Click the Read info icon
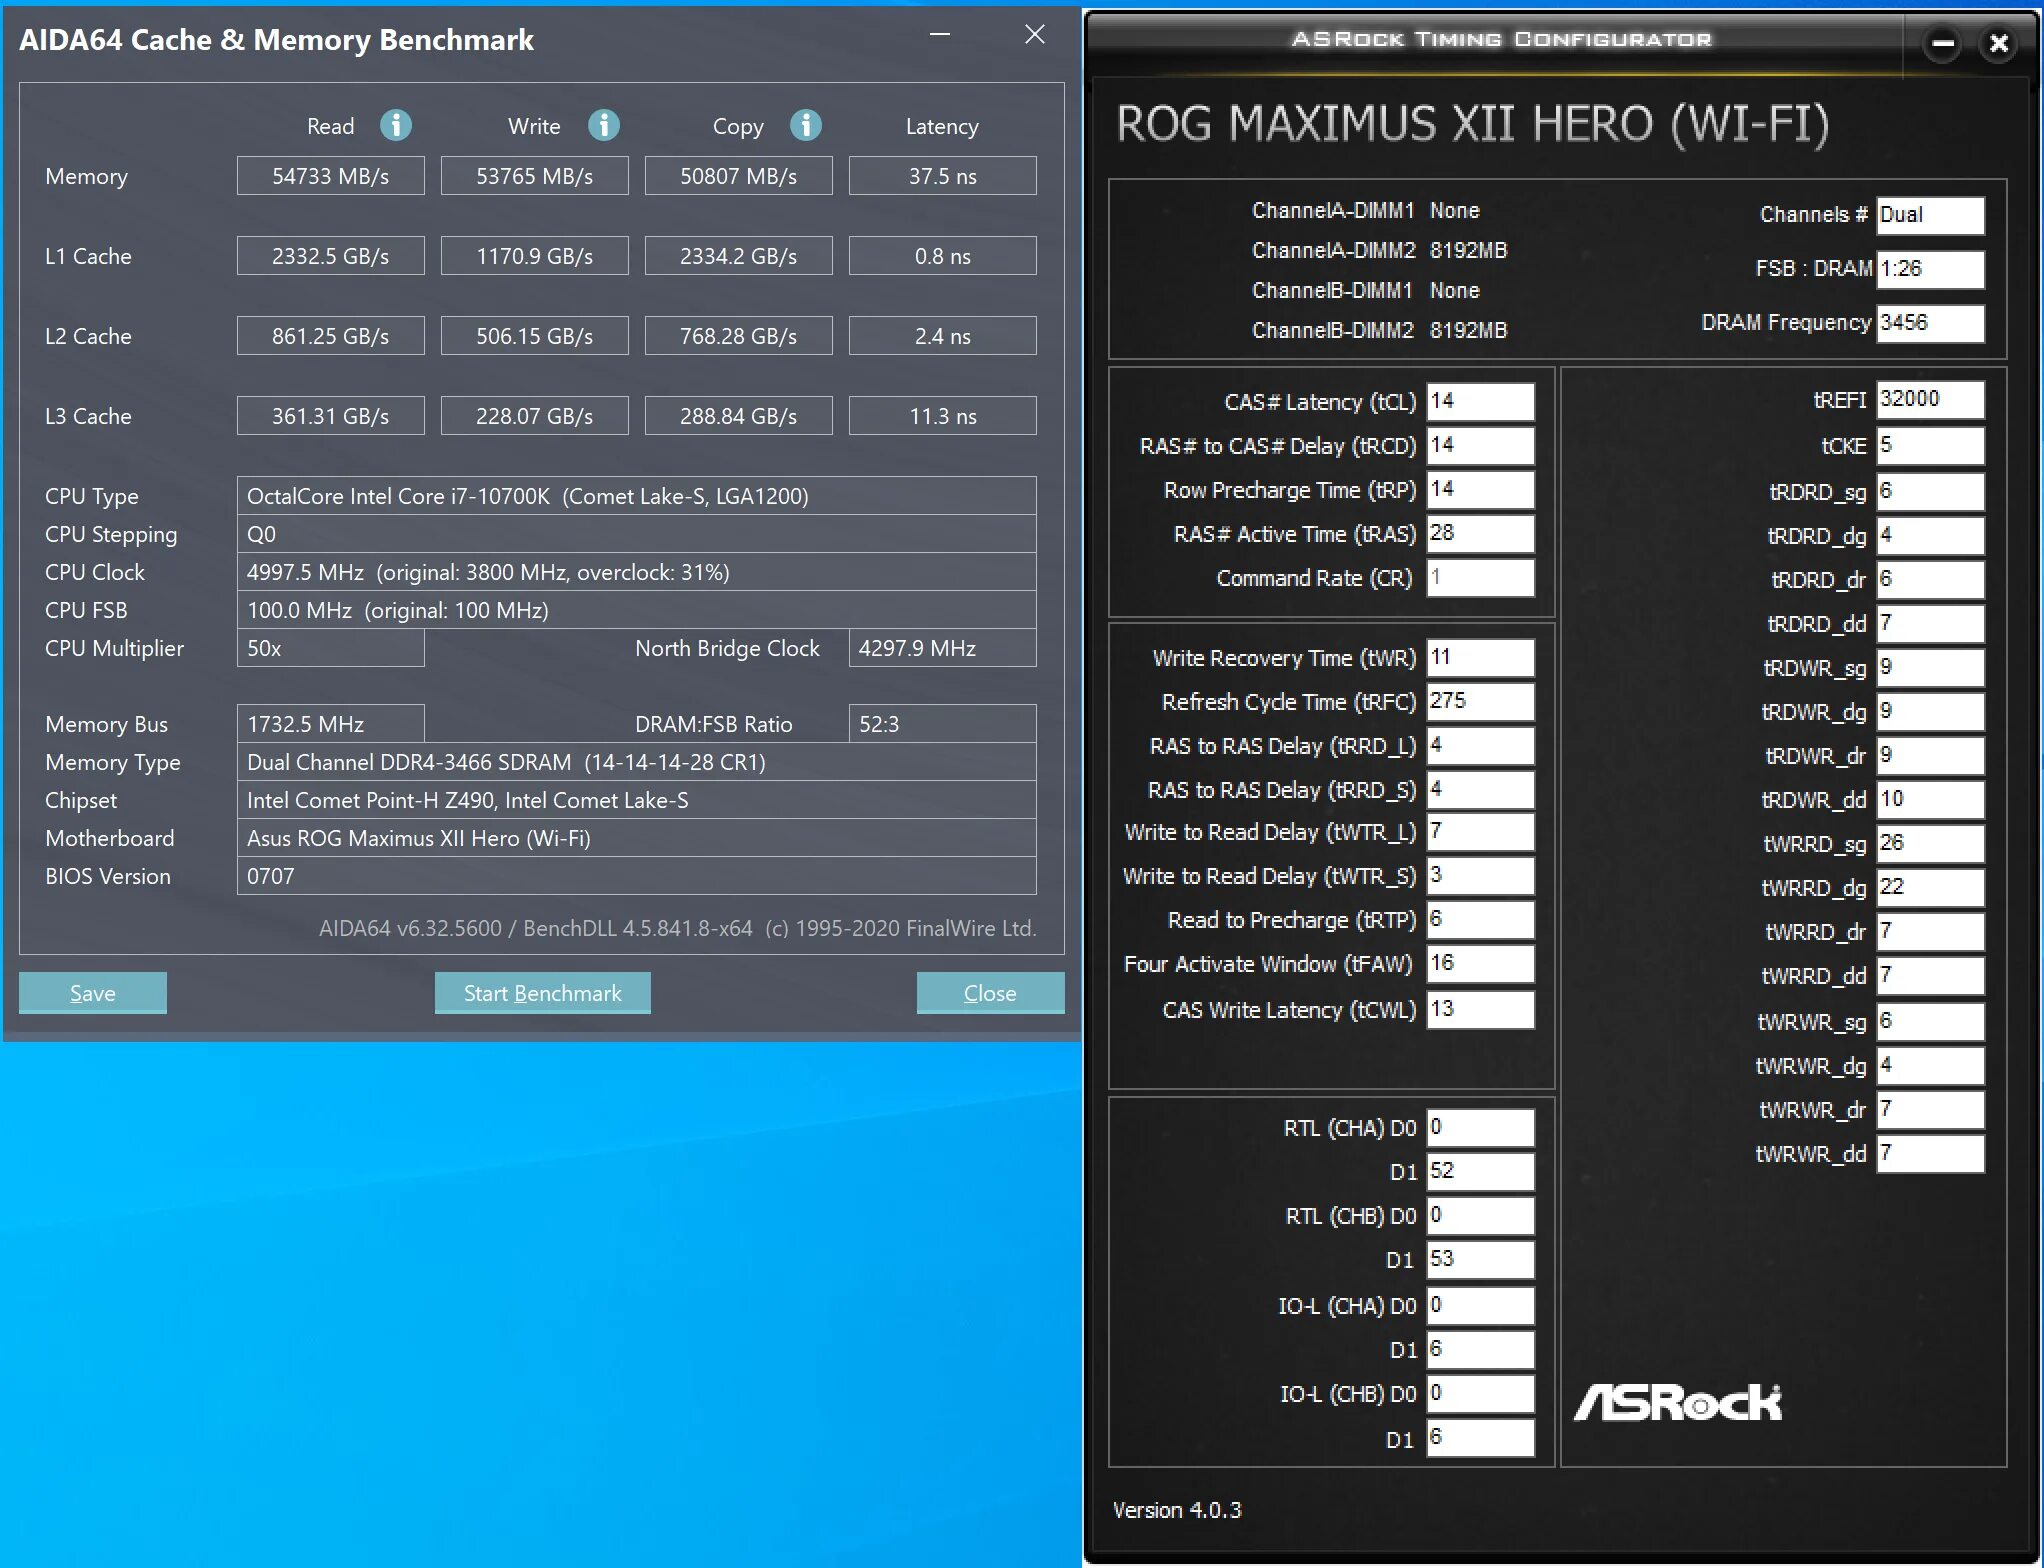 click(396, 125)
